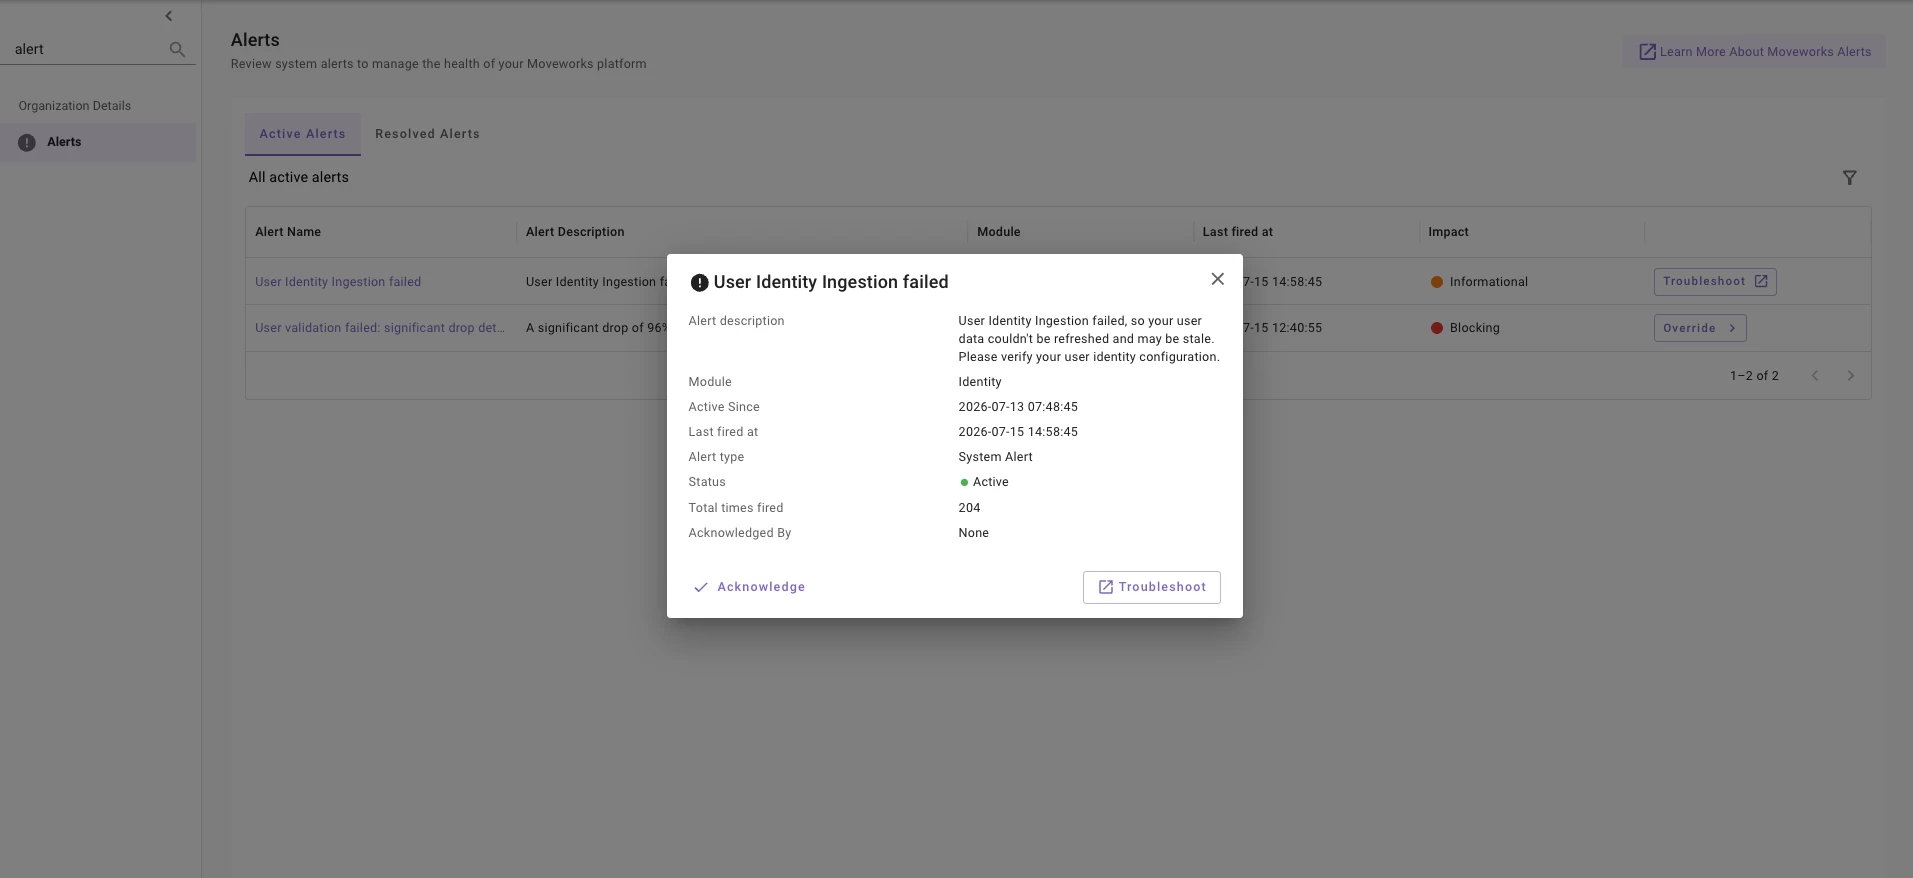1913x878 pixels.
Task: Click the sidebar search magnifier icon
Action: tap(177, 49)
